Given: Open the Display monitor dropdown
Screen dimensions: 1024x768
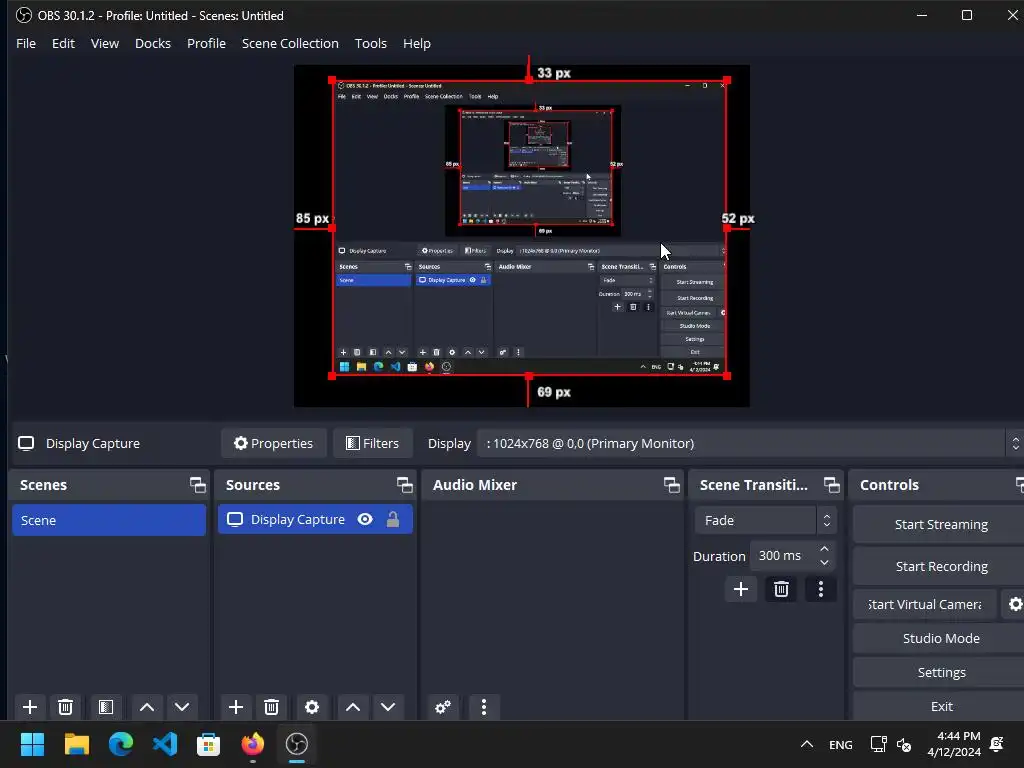Looking at the screenshot, I should coord(750,443).
